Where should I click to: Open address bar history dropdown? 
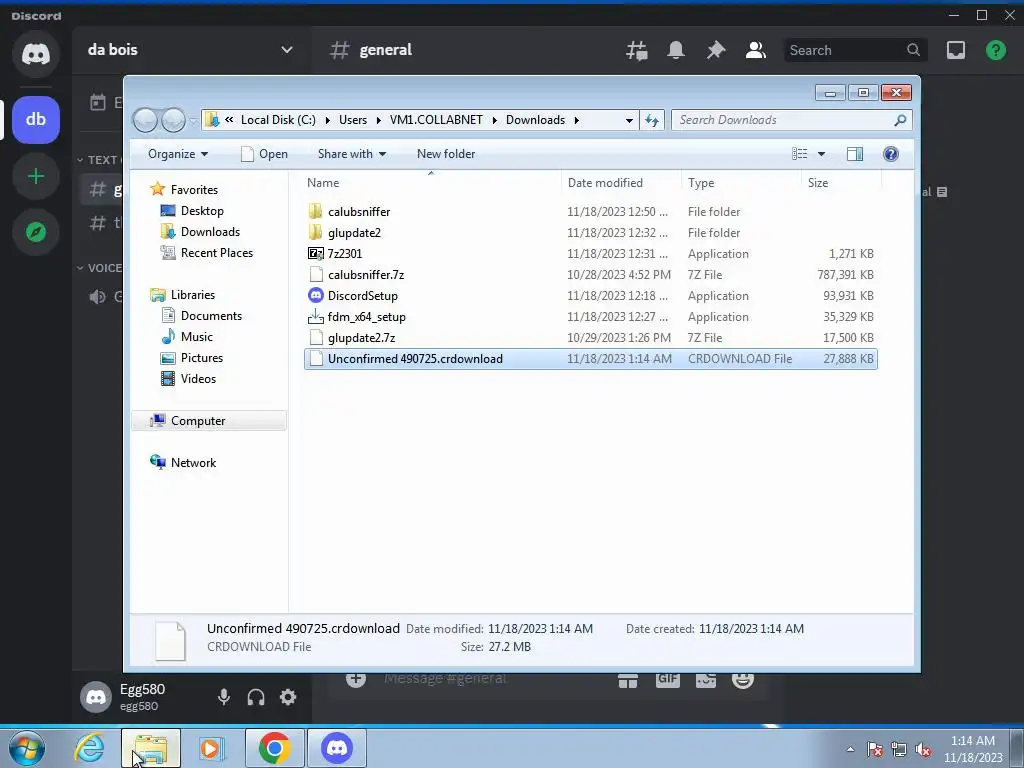point(629,120)
